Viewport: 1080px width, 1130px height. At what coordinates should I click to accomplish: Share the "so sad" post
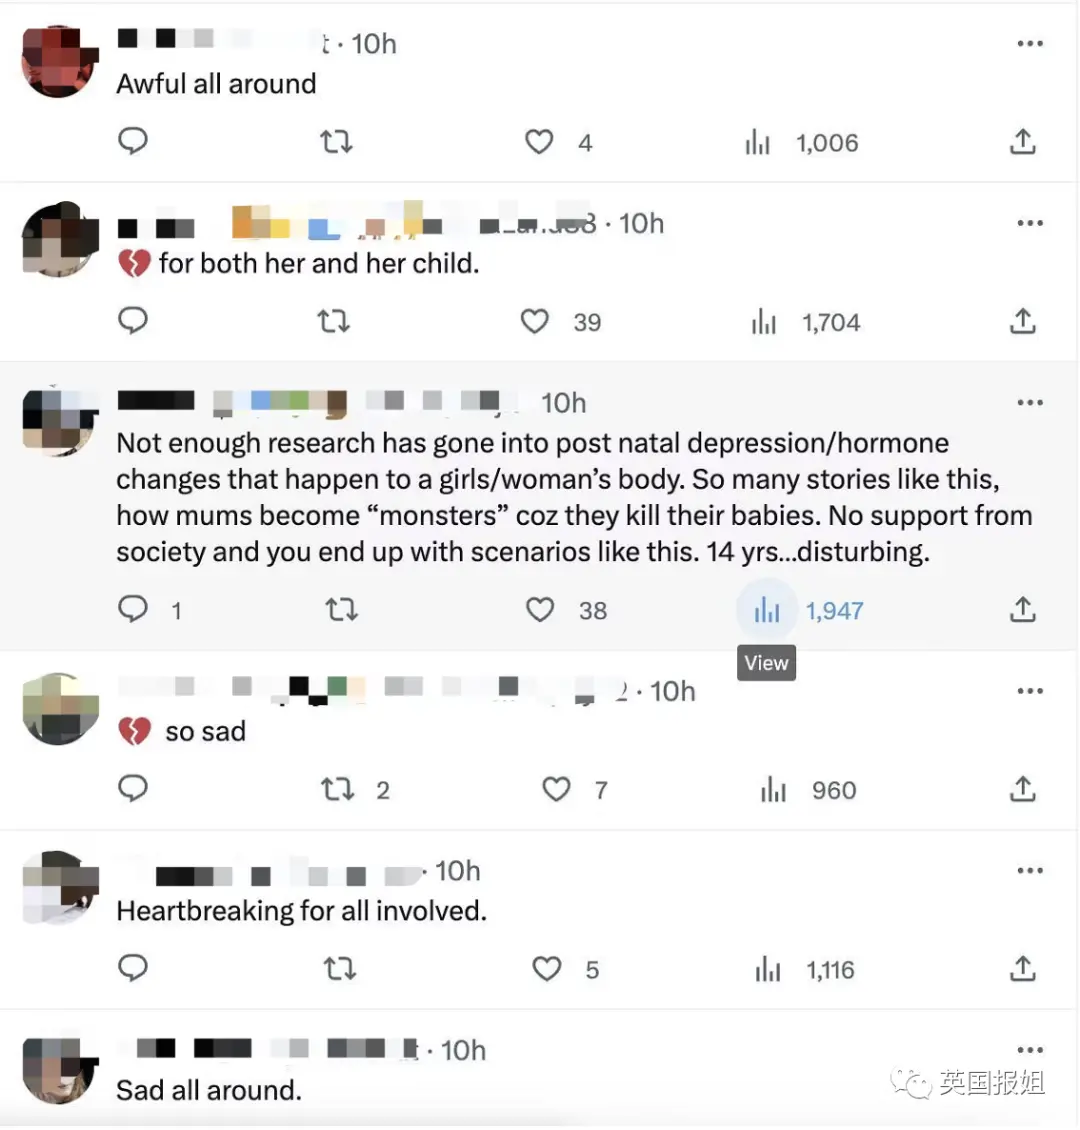(1022, 789)
